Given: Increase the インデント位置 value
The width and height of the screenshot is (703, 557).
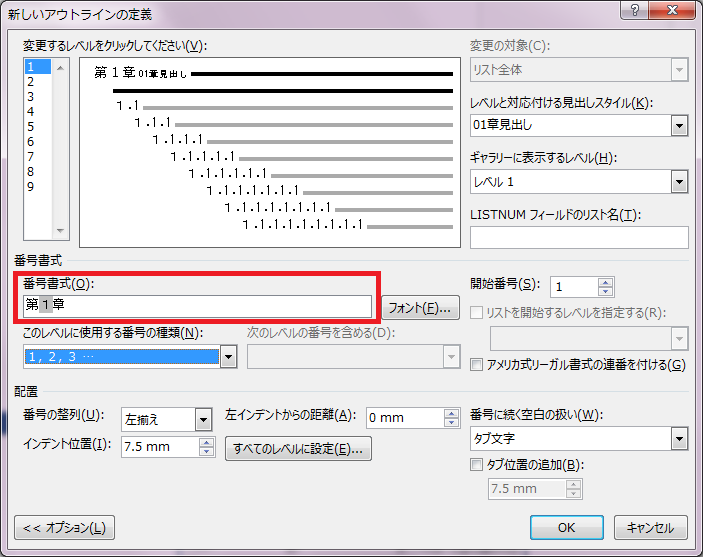Looking at the screenshot, I should point(206,443).
